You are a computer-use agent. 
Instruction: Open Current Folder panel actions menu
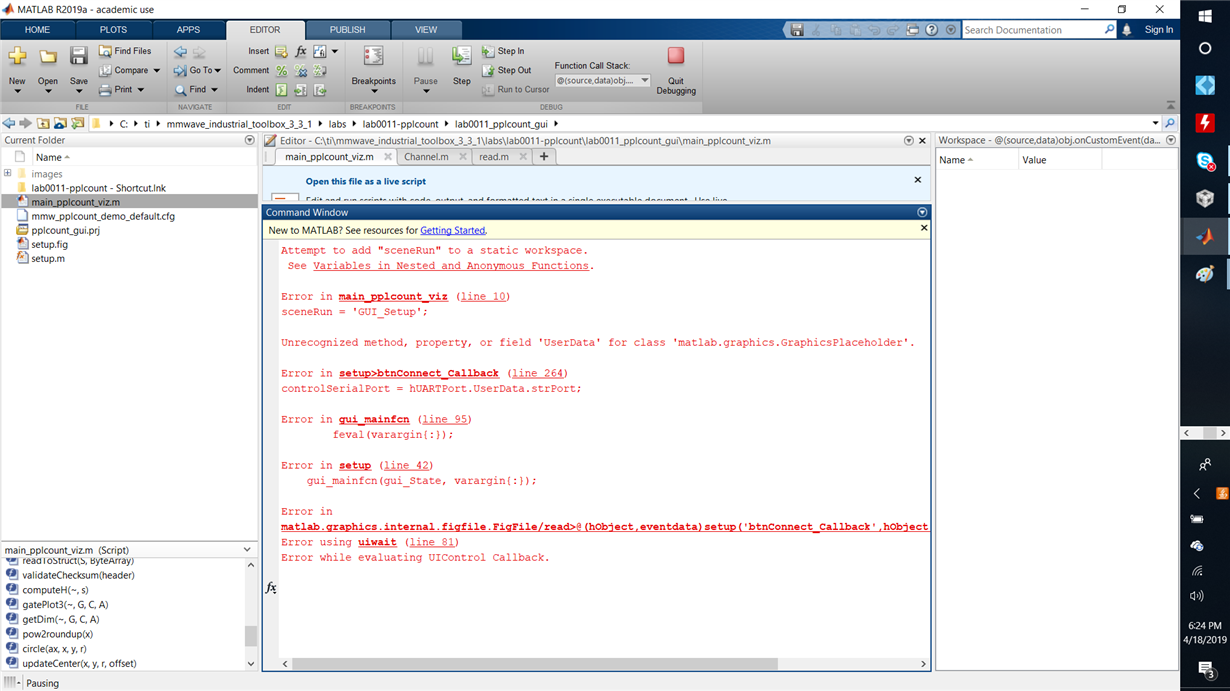tap(250, 140)
